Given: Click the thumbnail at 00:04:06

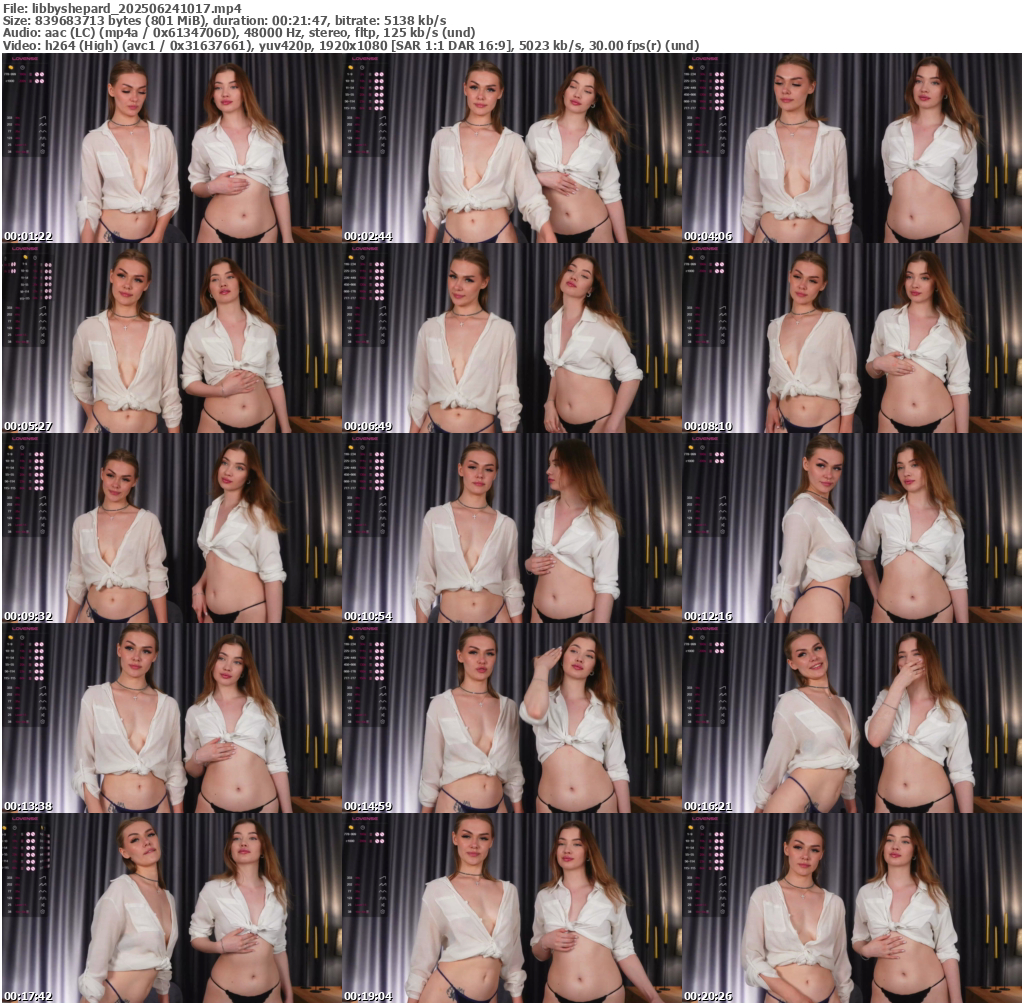Looking at the screenshot, I should pyautogui.click(x=851, y=148).
